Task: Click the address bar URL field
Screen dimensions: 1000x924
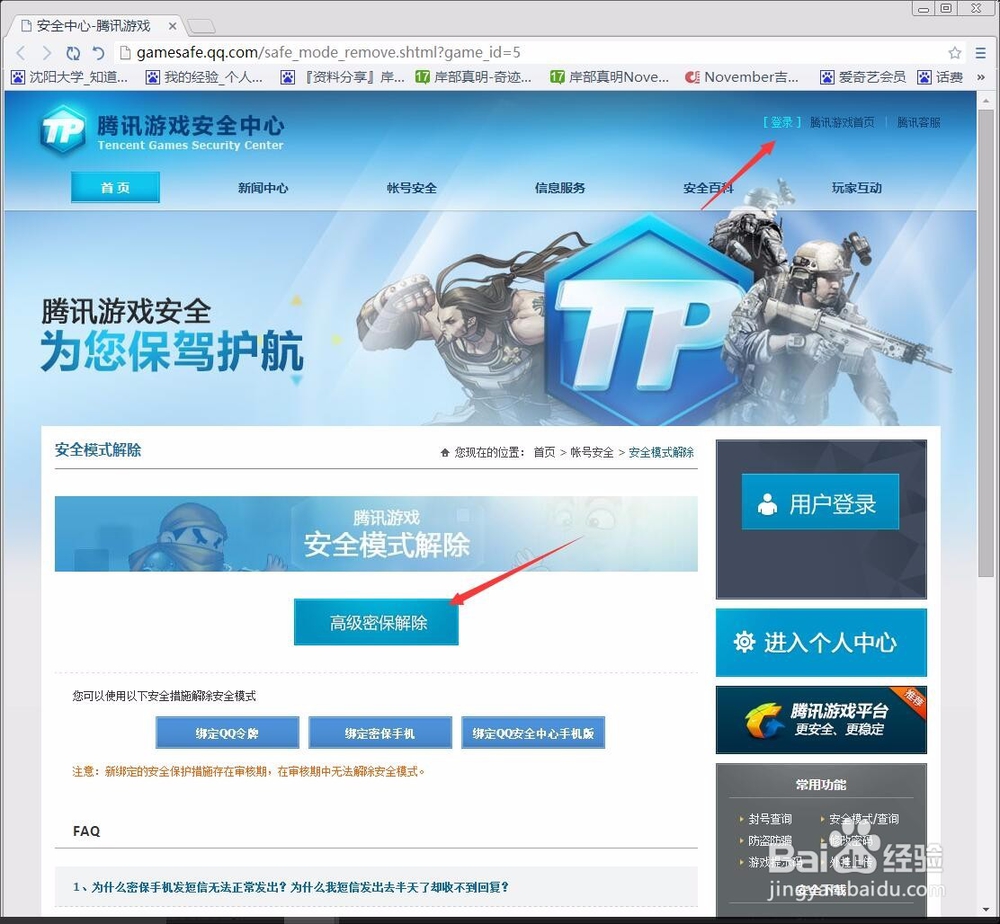Action: point(529,52)
